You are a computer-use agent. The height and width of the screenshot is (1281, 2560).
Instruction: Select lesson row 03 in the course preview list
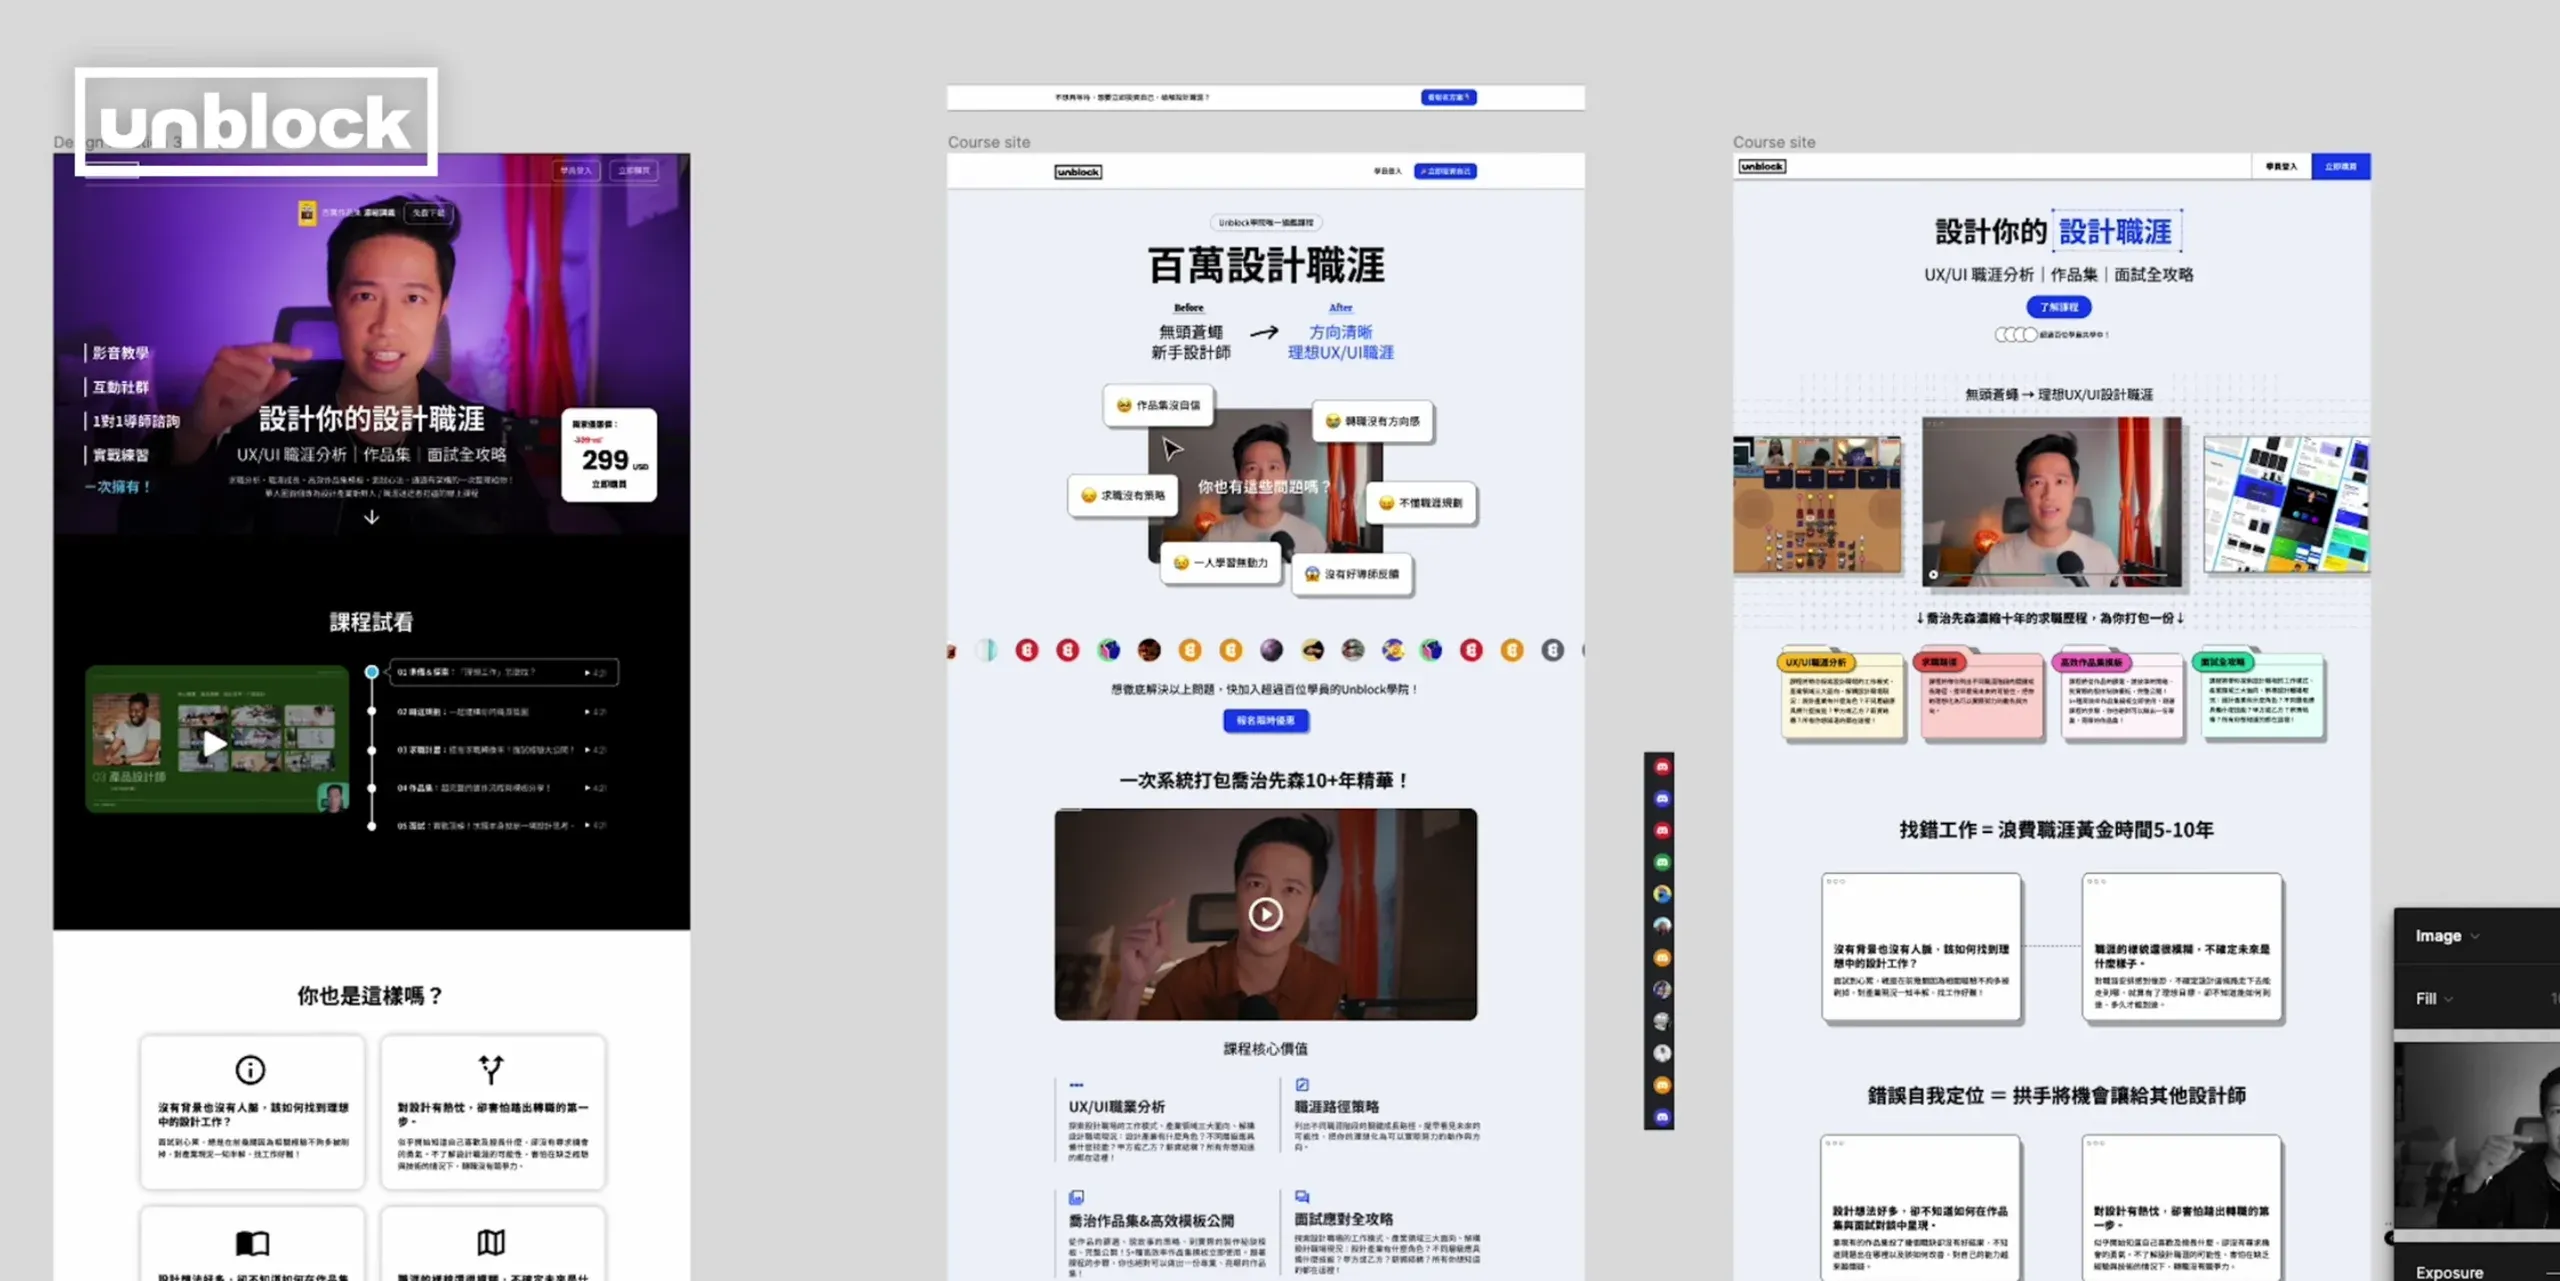pyautogui.click(x=503, y=750)
